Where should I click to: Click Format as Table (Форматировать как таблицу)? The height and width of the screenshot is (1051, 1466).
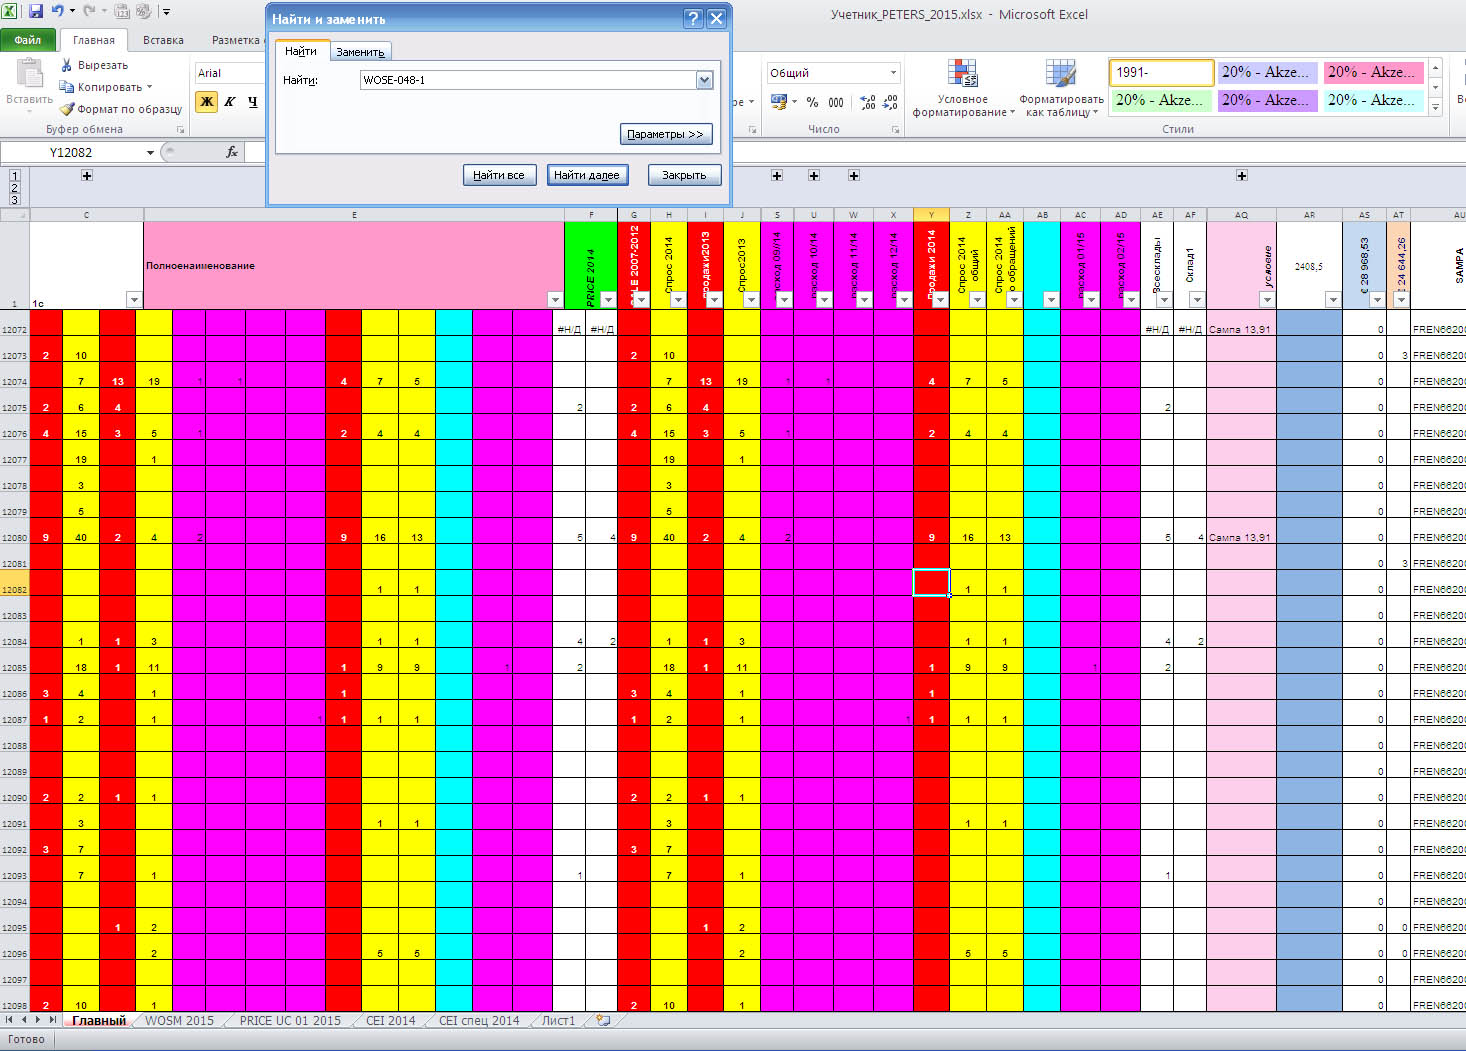pos(1061,89)
